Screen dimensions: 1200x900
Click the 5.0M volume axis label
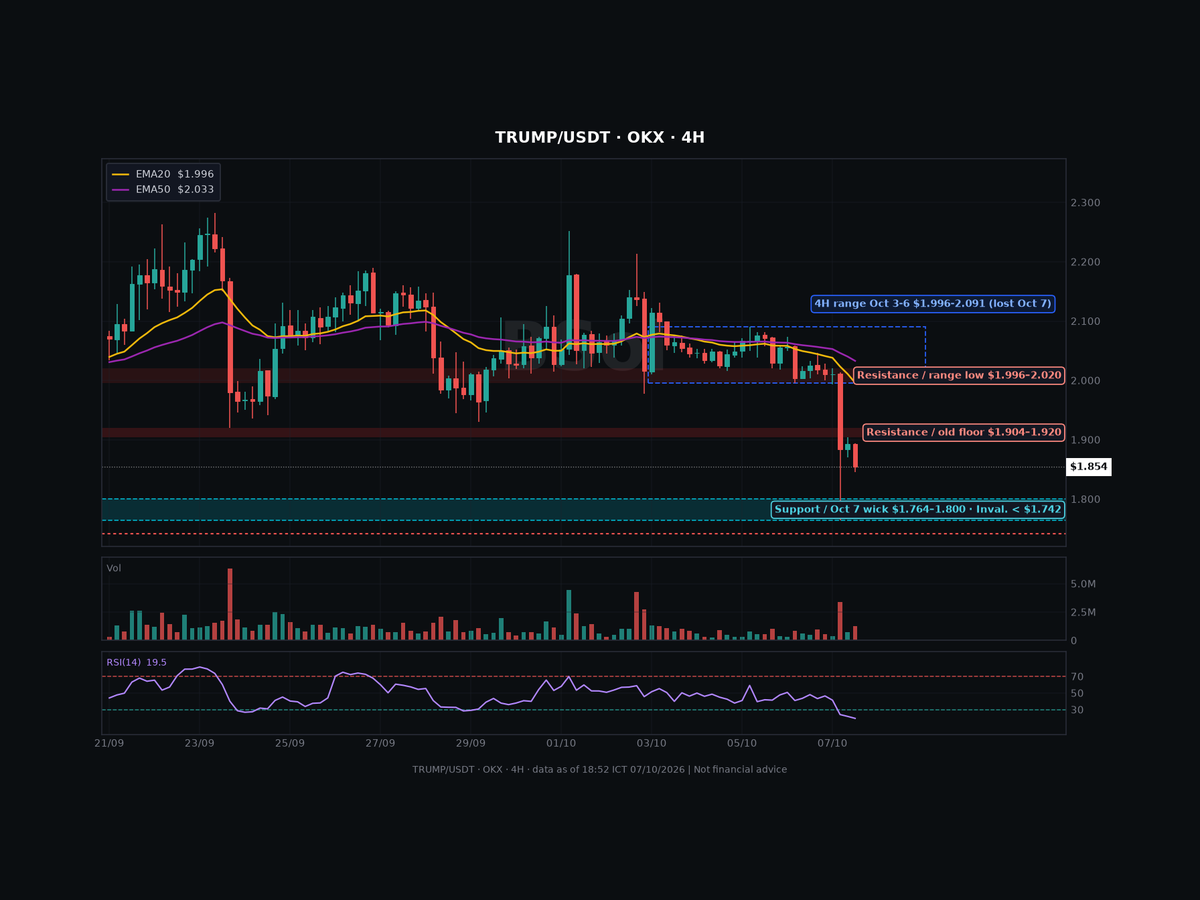pyautogui.click(x=1083, y=584)
